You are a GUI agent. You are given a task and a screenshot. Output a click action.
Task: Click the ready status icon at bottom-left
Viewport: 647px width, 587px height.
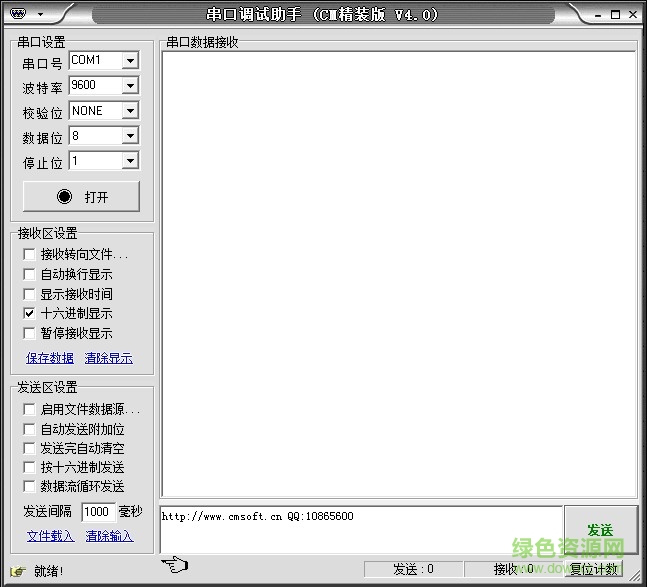pos(17,571)
